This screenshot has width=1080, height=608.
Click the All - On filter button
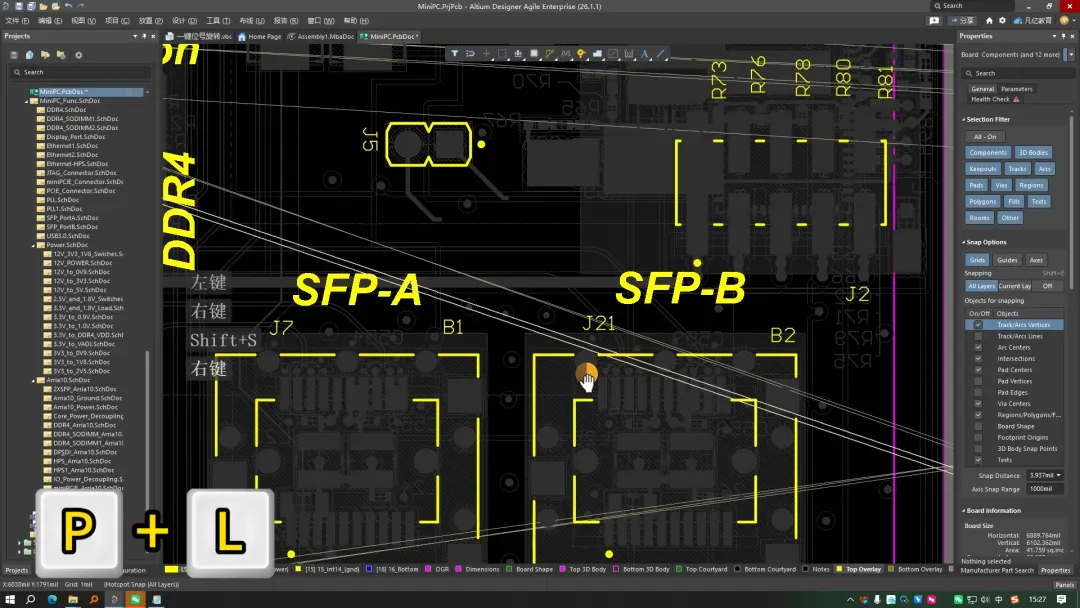tap(985, 137)
